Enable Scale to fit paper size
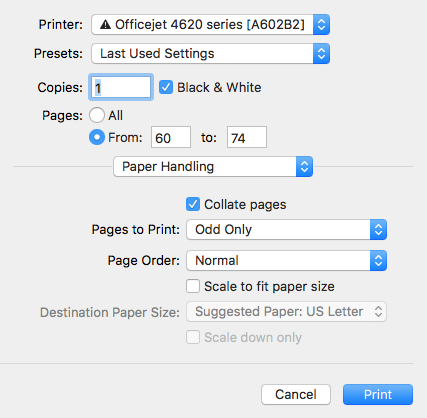This screenshot has width=427, height=418. 193,286
